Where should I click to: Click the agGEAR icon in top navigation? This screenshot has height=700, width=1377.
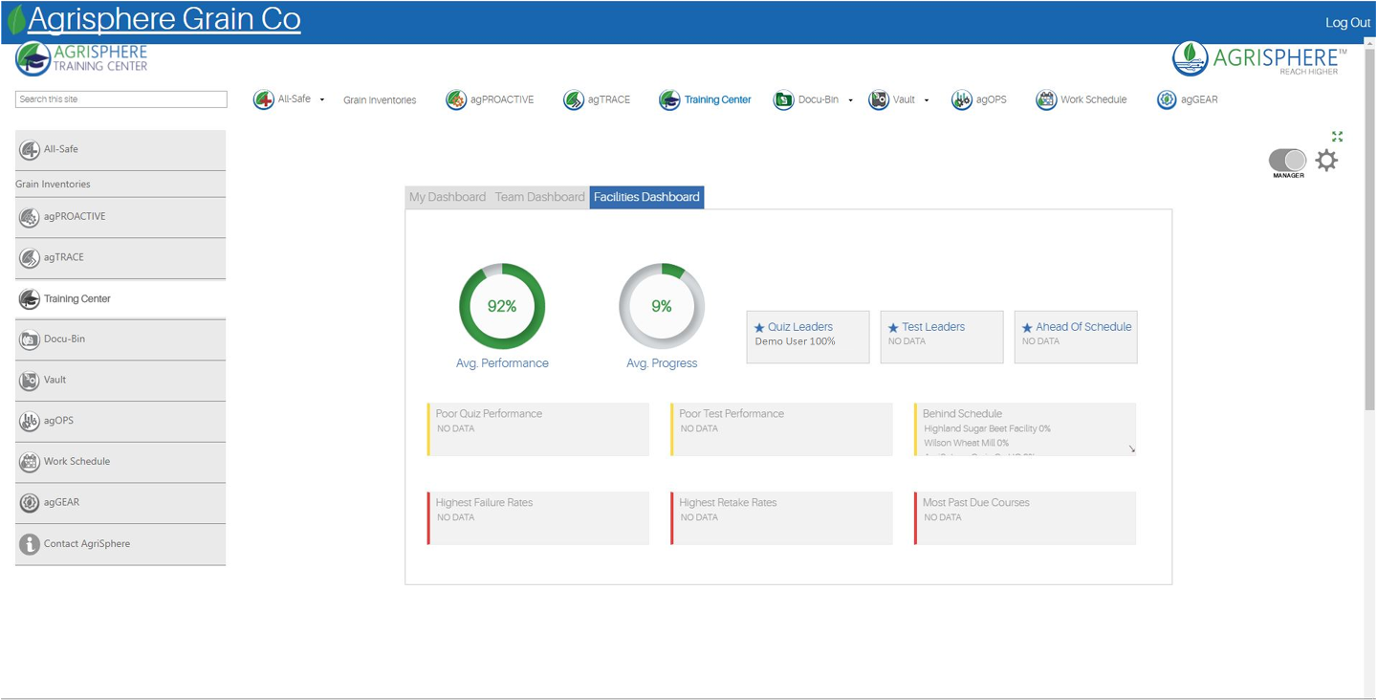point(1167,100)
